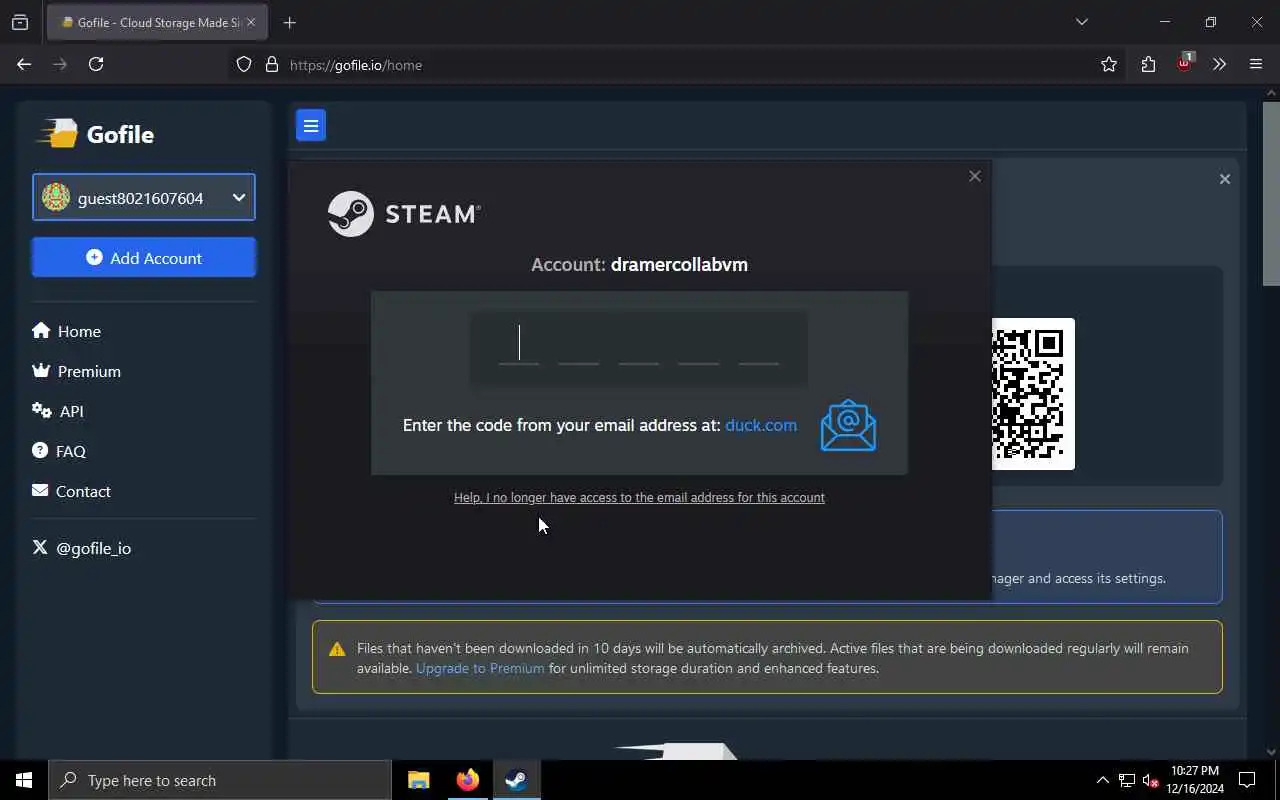Open the Firefox application menu
Viewport: 1280px width, 800px height.
tap(1256, 65)
